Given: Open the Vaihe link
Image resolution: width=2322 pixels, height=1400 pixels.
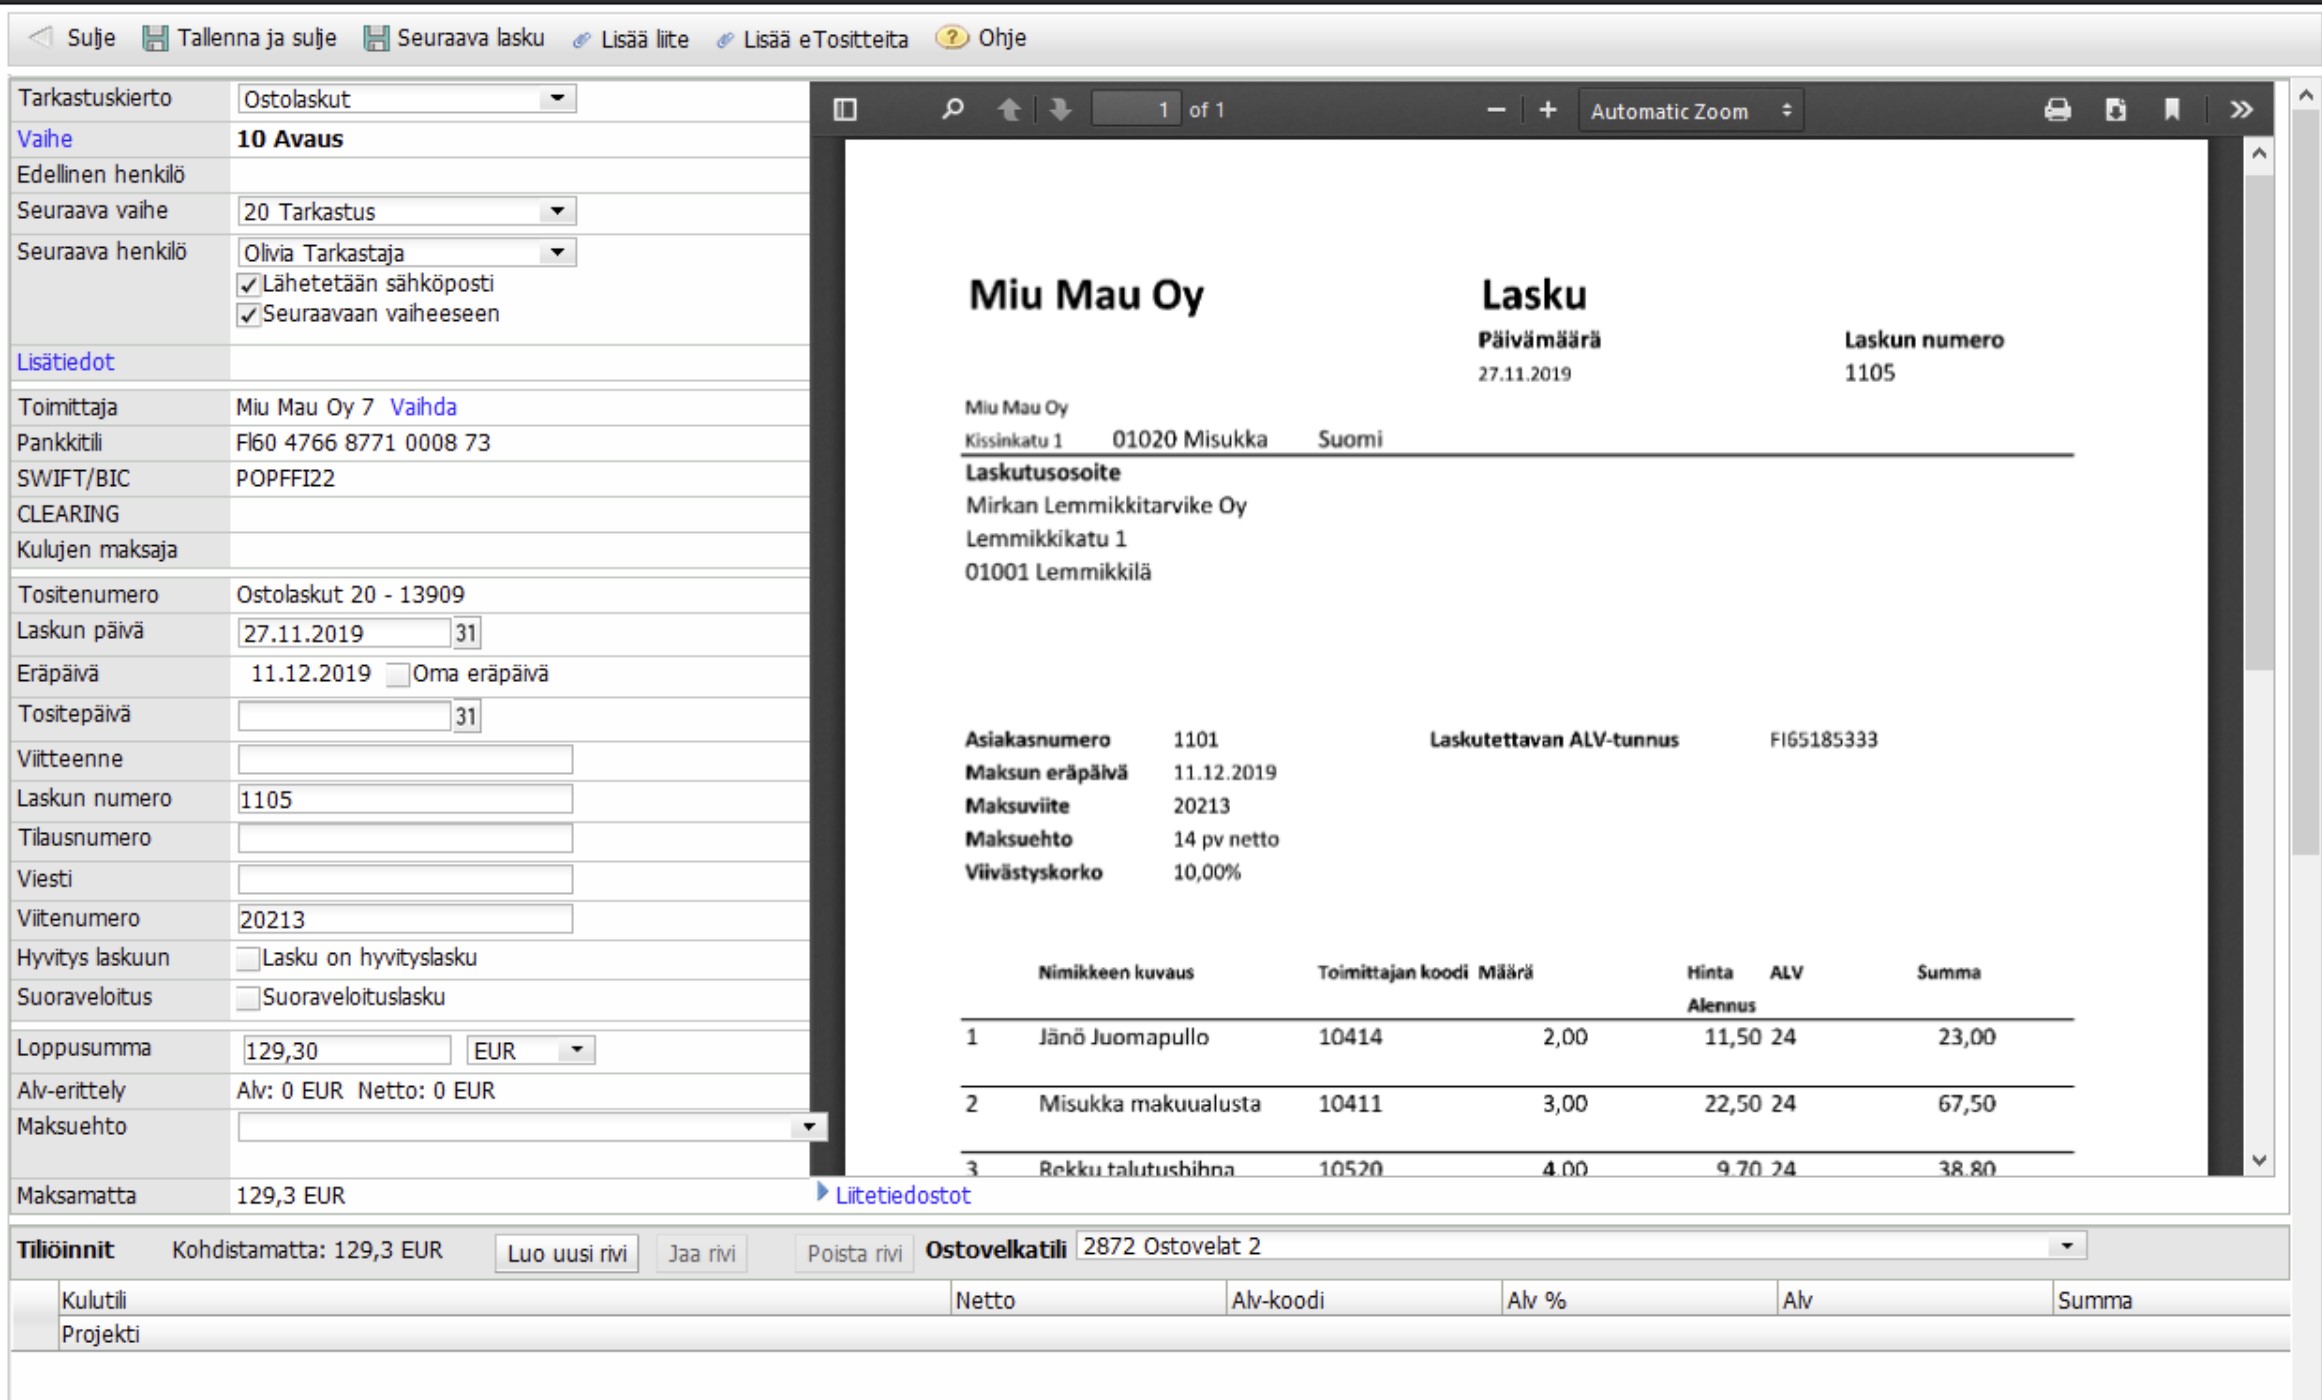Looking at the screenshot, I should [44, 139].
